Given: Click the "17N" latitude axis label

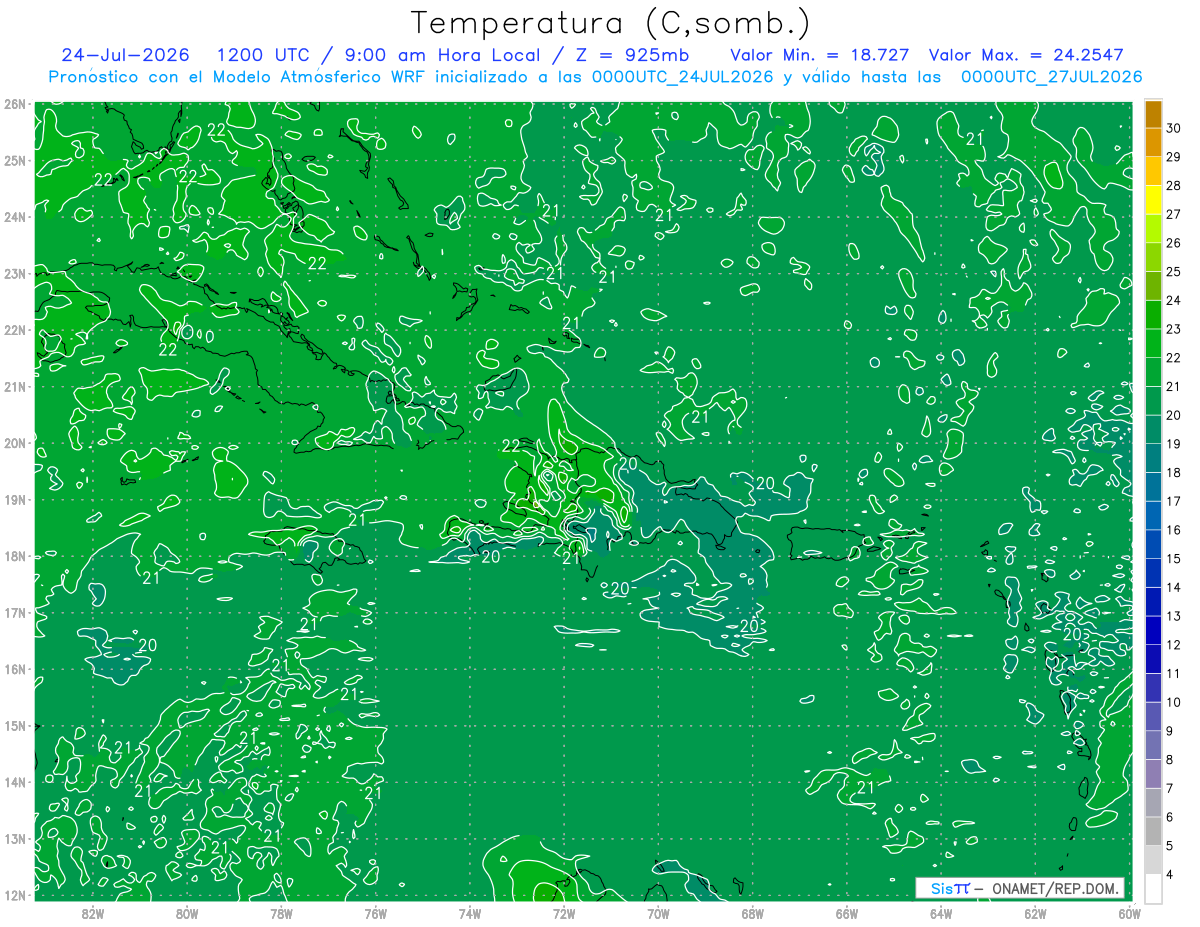Looking at the screenshot, I should coord(15,612).
